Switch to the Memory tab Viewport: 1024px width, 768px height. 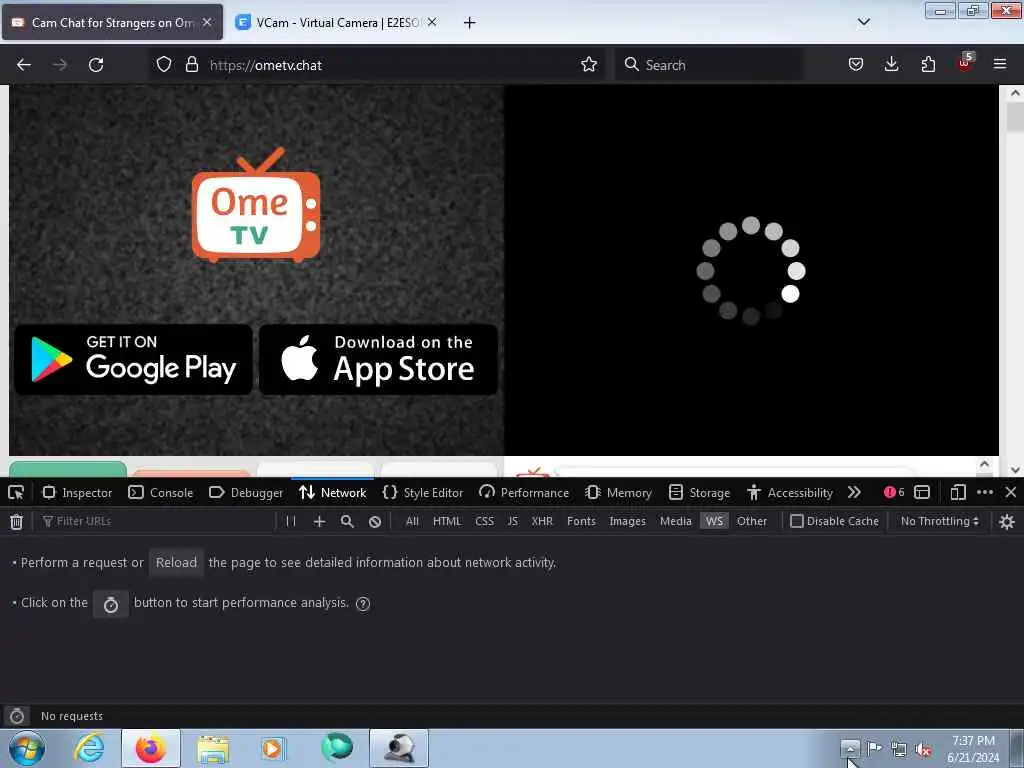click(x=618, y=492)
